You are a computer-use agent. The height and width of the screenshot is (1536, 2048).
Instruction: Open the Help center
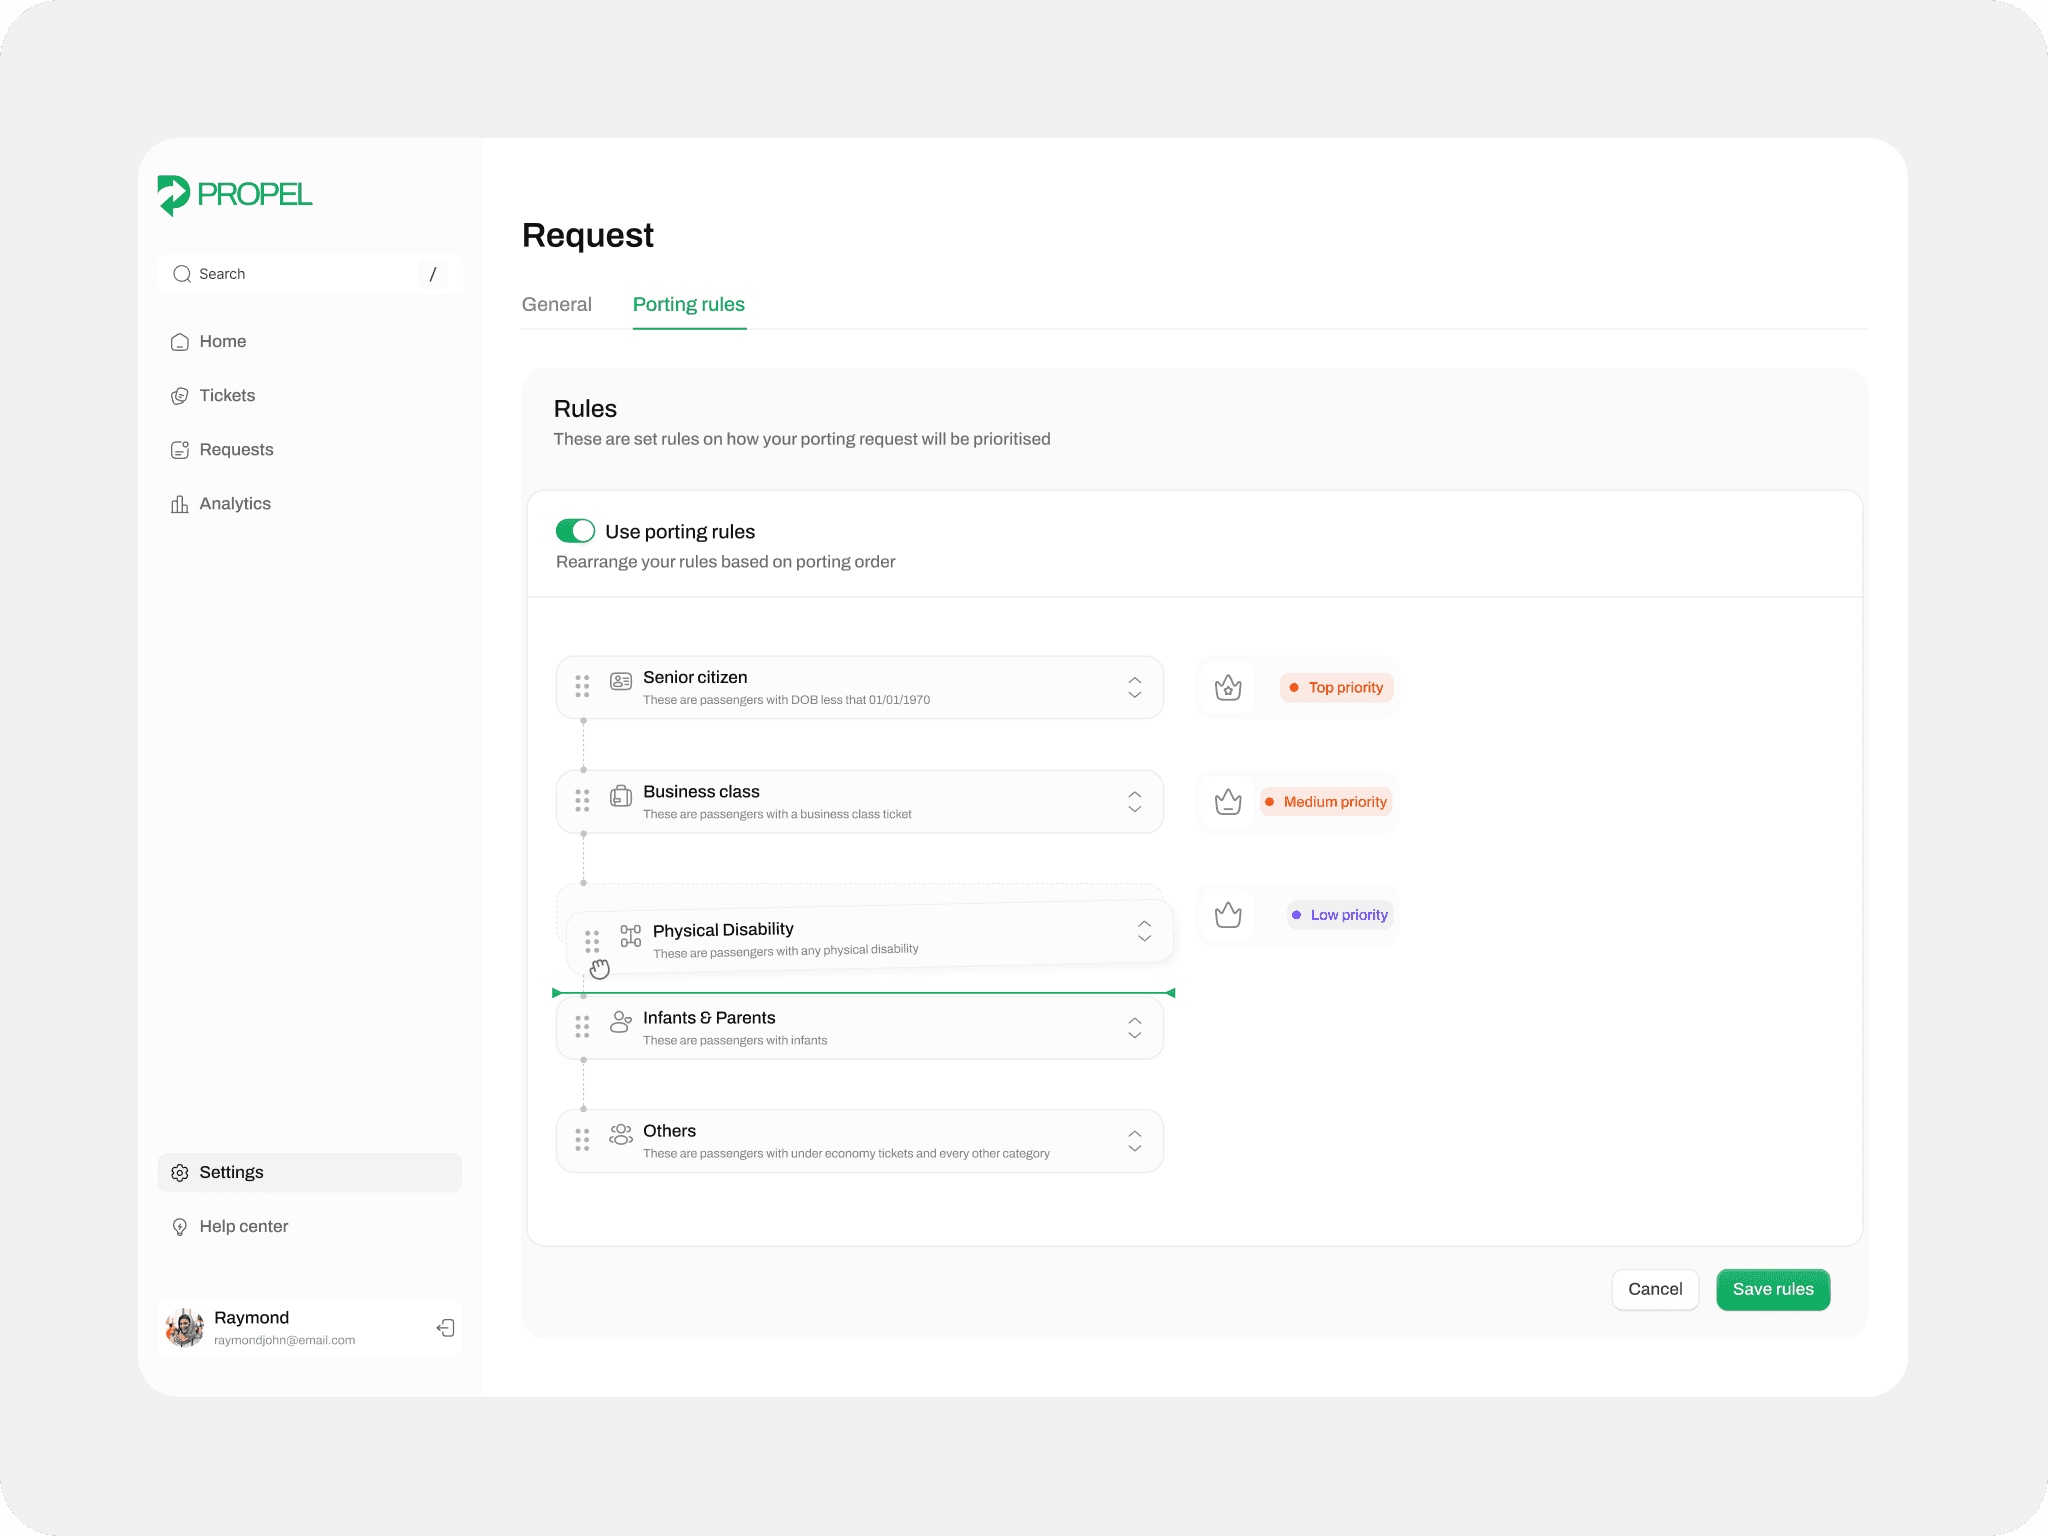243,1227
